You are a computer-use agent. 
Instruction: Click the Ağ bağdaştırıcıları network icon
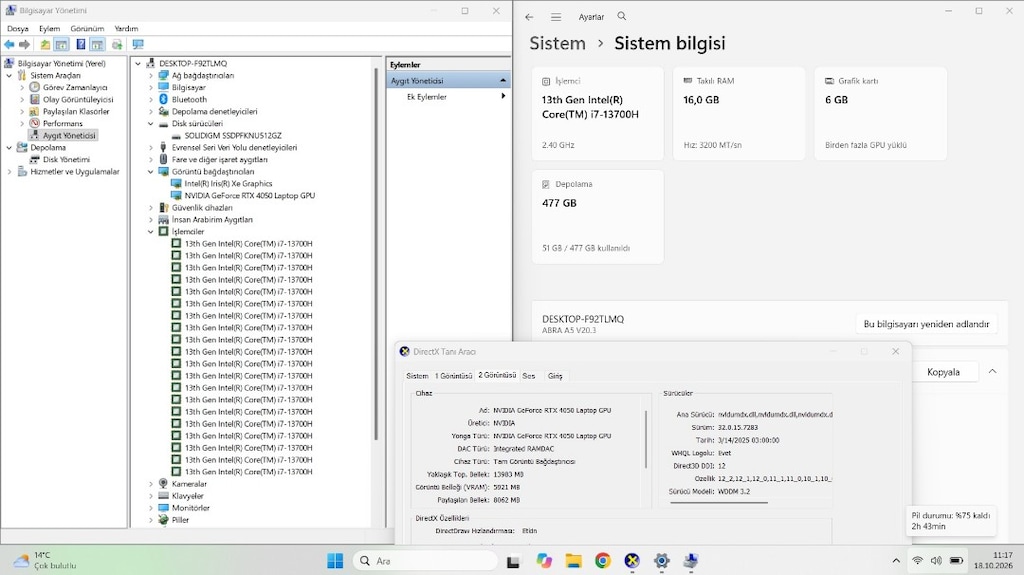pos(163,75)
